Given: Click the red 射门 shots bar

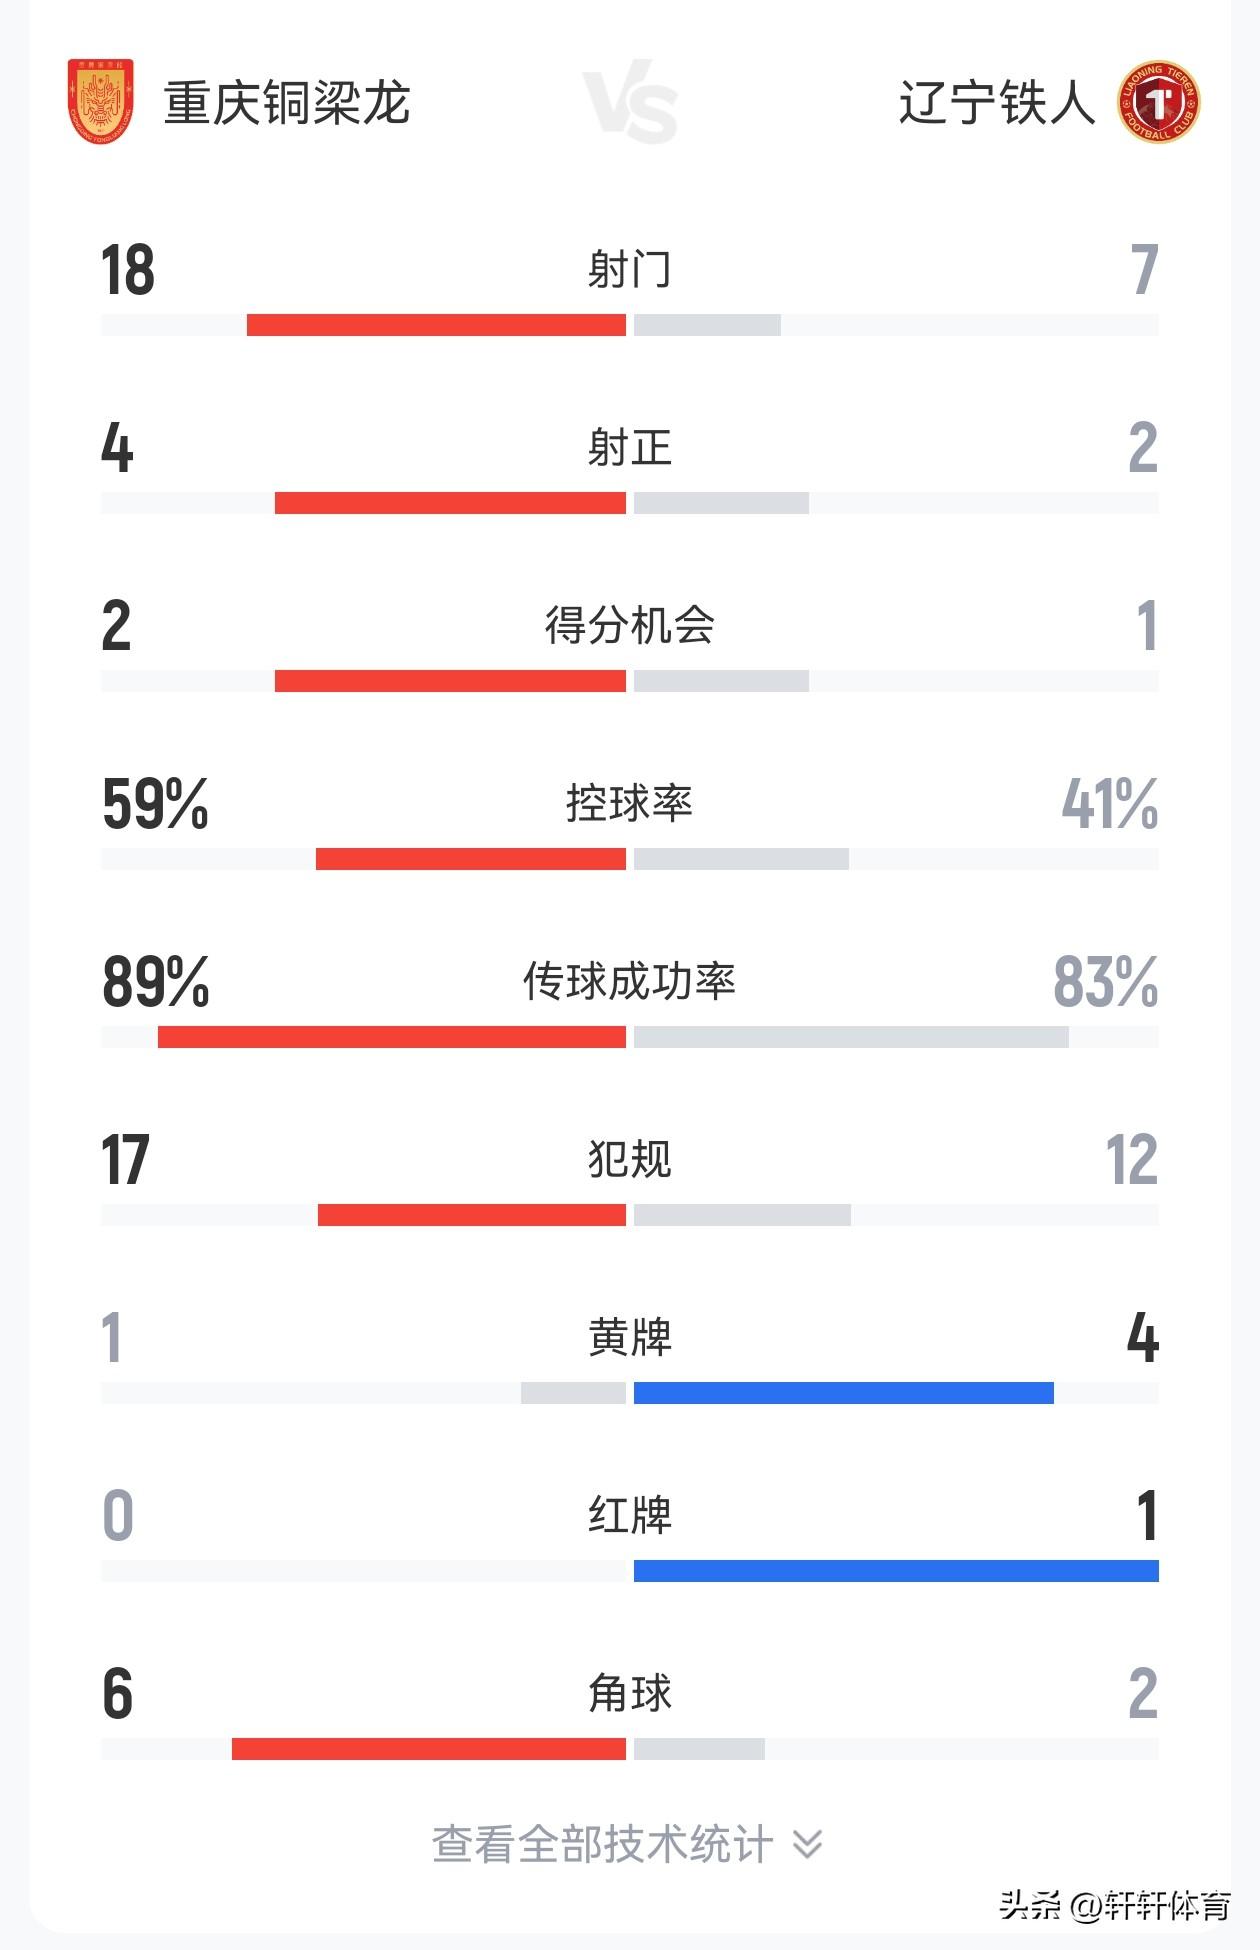Looking at the screenshot, I should (436, 325).
